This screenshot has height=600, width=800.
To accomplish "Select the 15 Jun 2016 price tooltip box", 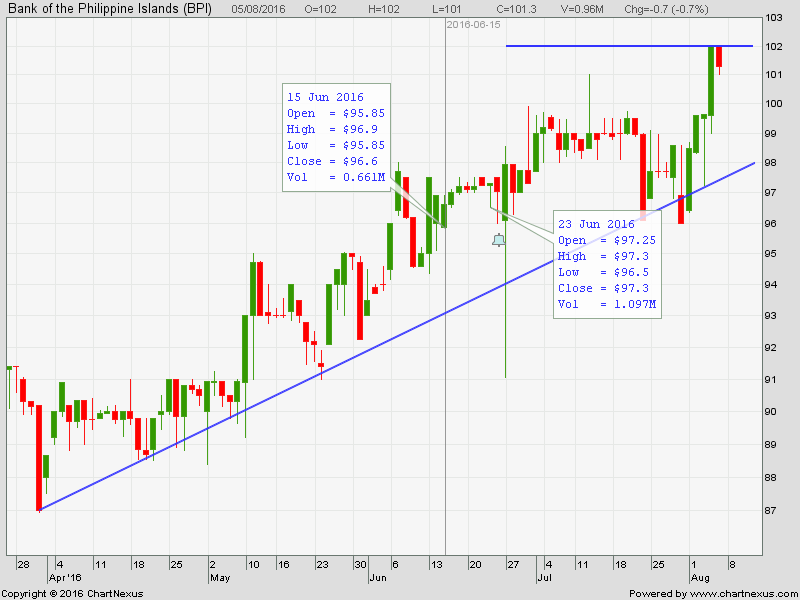I will point(337,138).
